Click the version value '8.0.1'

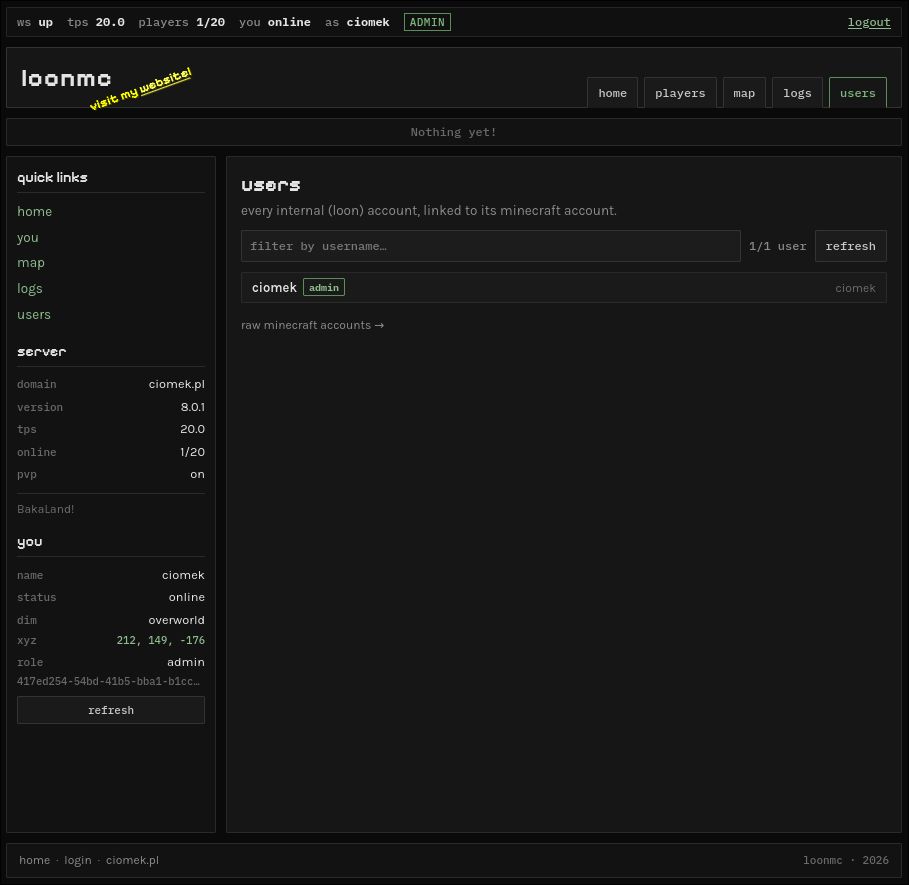(192, 407)
